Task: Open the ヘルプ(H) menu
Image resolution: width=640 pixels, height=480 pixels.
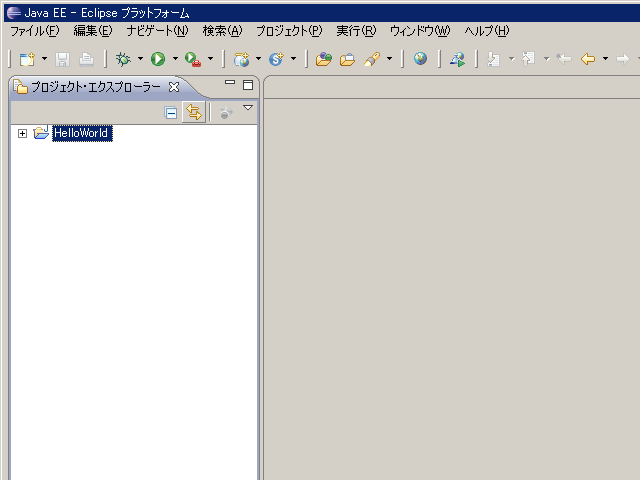Action: [487, 31]
